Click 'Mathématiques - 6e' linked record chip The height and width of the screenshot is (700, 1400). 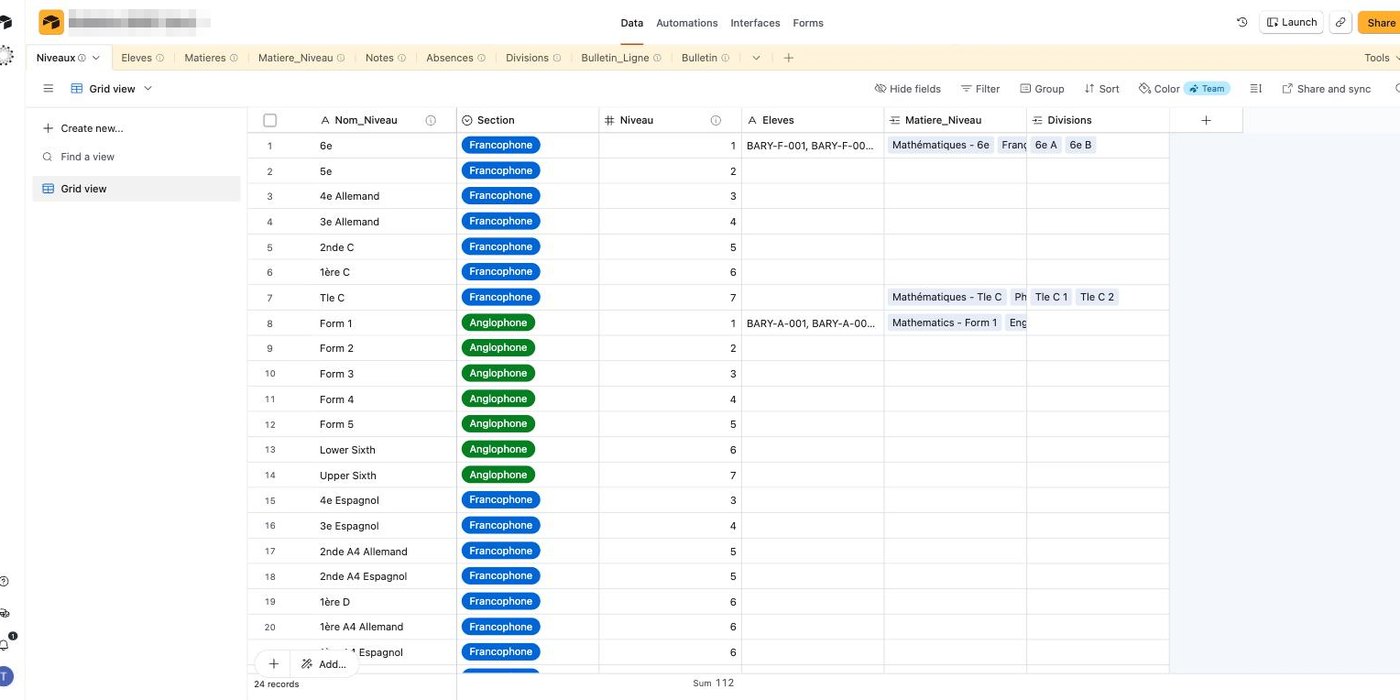[941, 145]
